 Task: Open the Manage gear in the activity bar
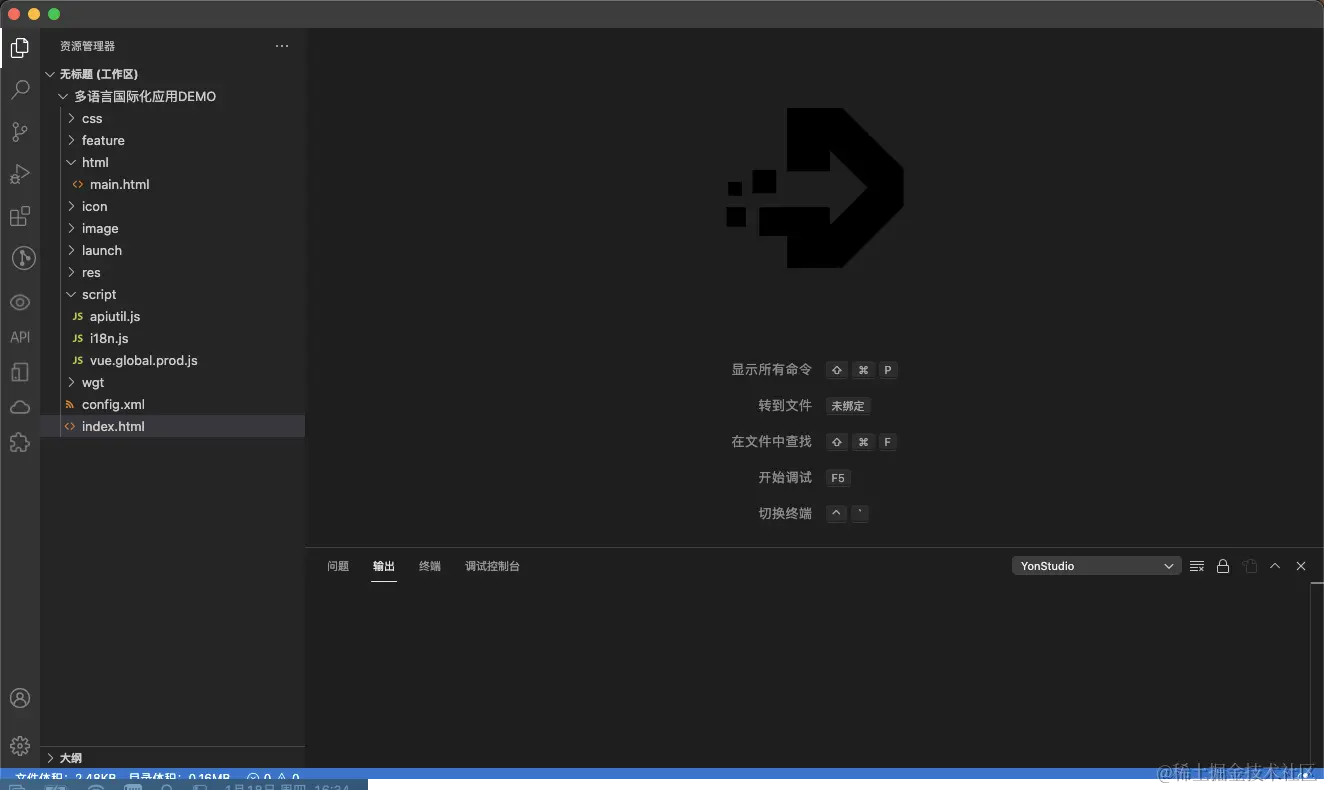[20, 745]
